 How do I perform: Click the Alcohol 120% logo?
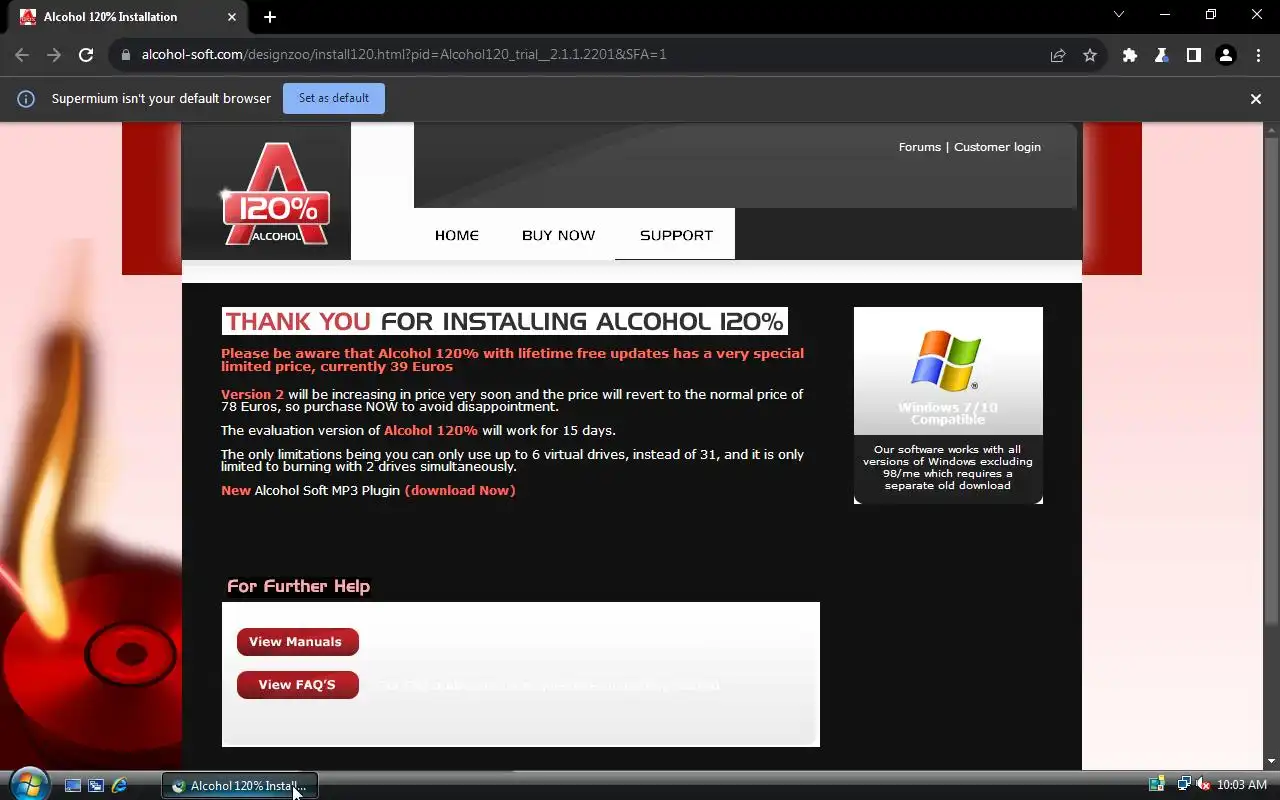coord(276,194)
